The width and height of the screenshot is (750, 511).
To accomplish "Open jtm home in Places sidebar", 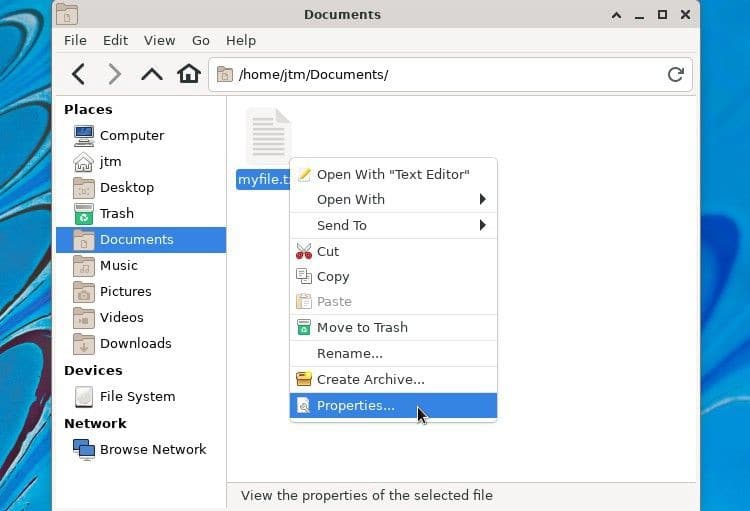I will coord(141,162).
